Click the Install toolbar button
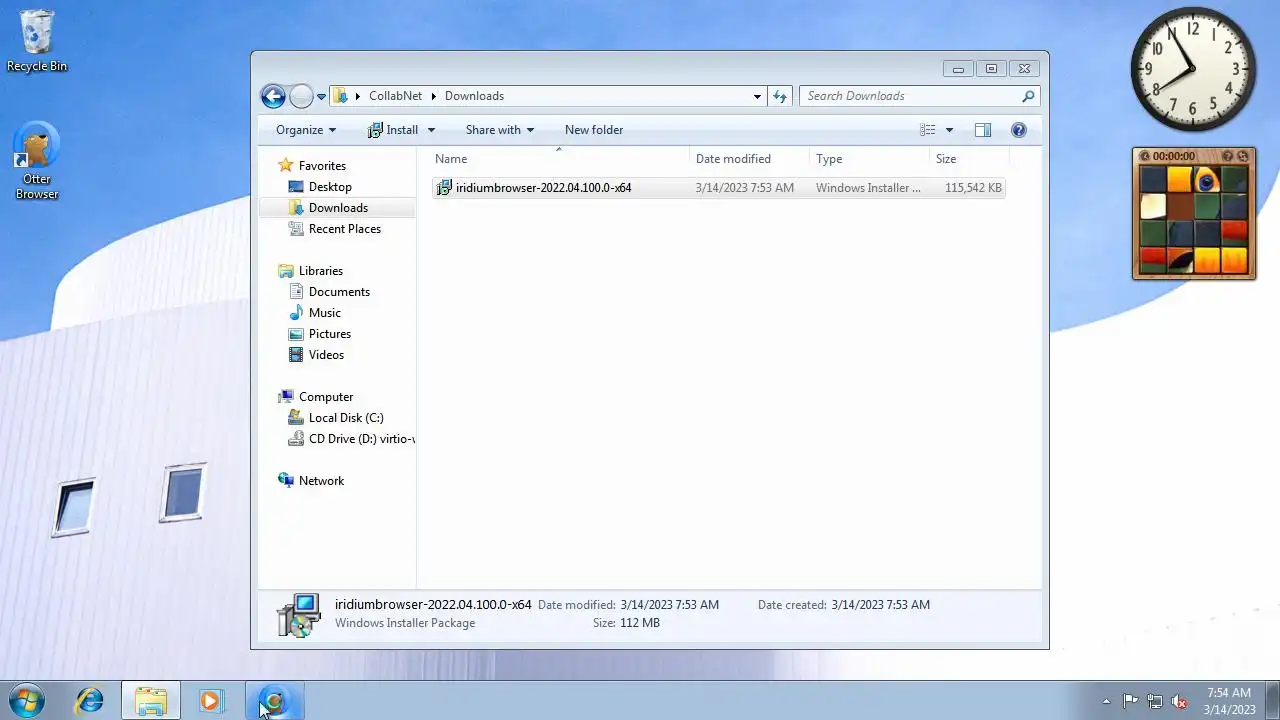The height and width of the screenshot is (720, 1280). point(393,130)
